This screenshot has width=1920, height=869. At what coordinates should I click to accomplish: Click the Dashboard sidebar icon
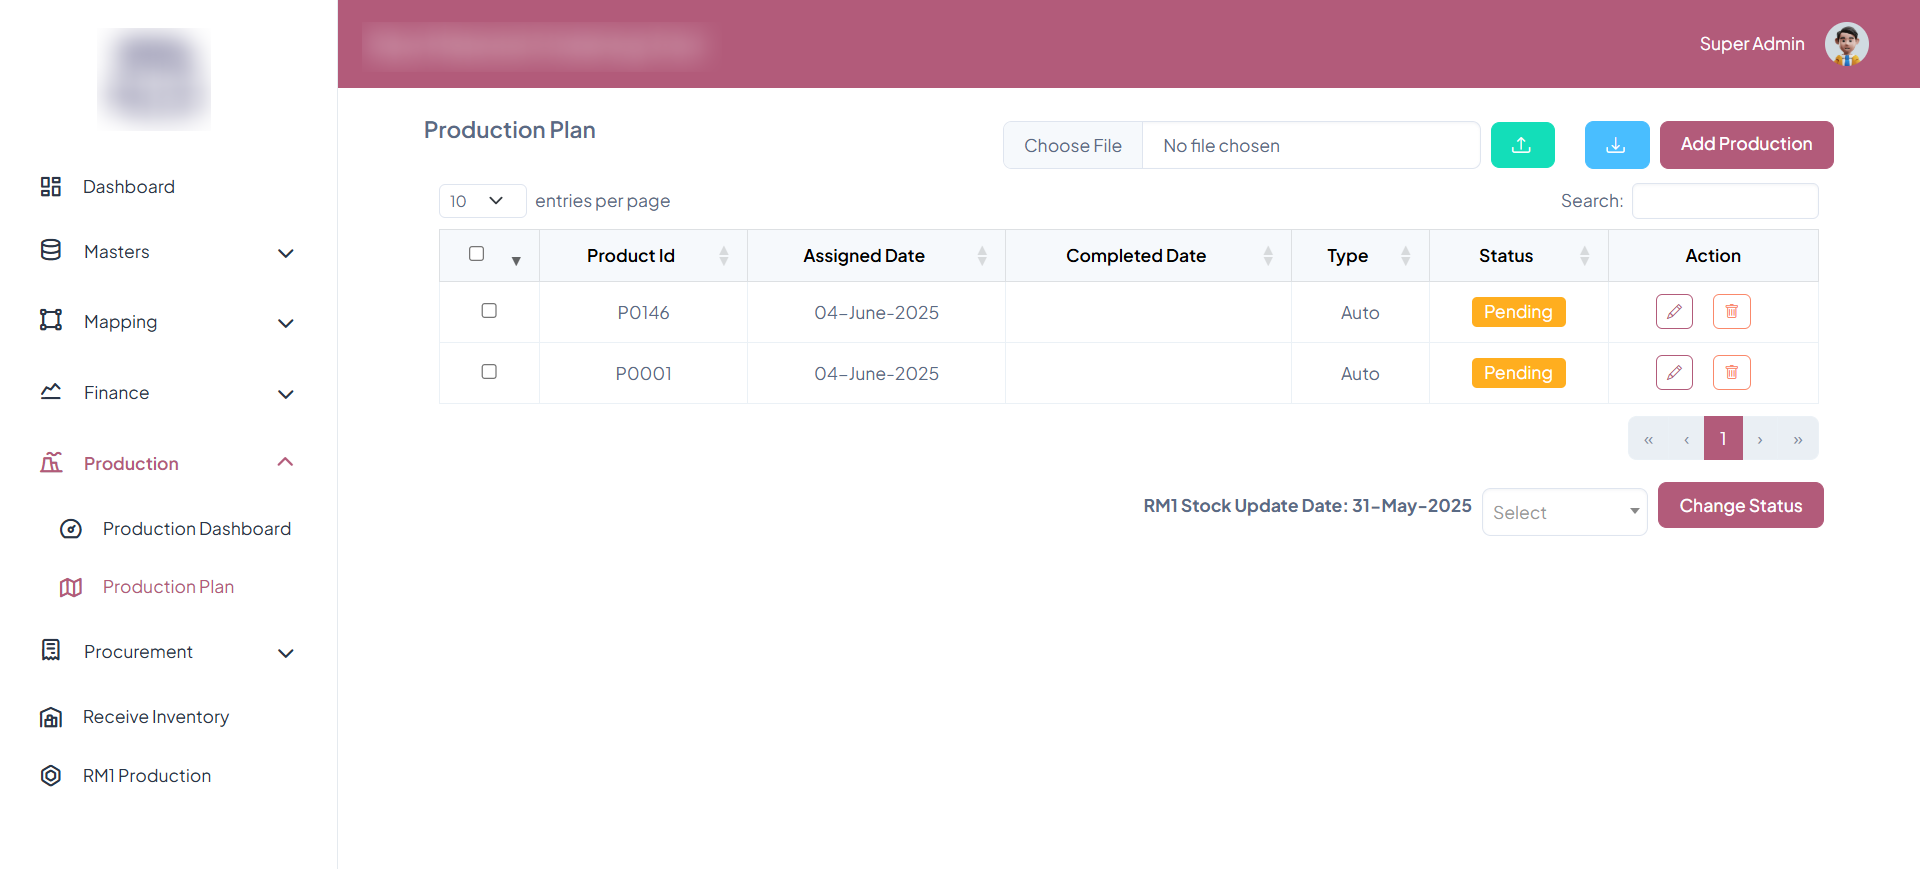pyautogui.click(x=51, y=187)
